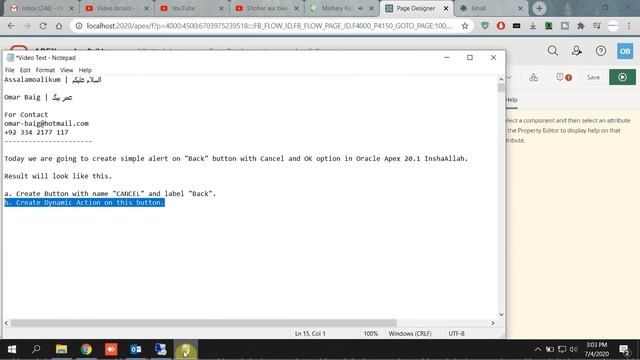
Task: Click the taskbar clock showing 3:03 PM
Action: click(596, 349)
